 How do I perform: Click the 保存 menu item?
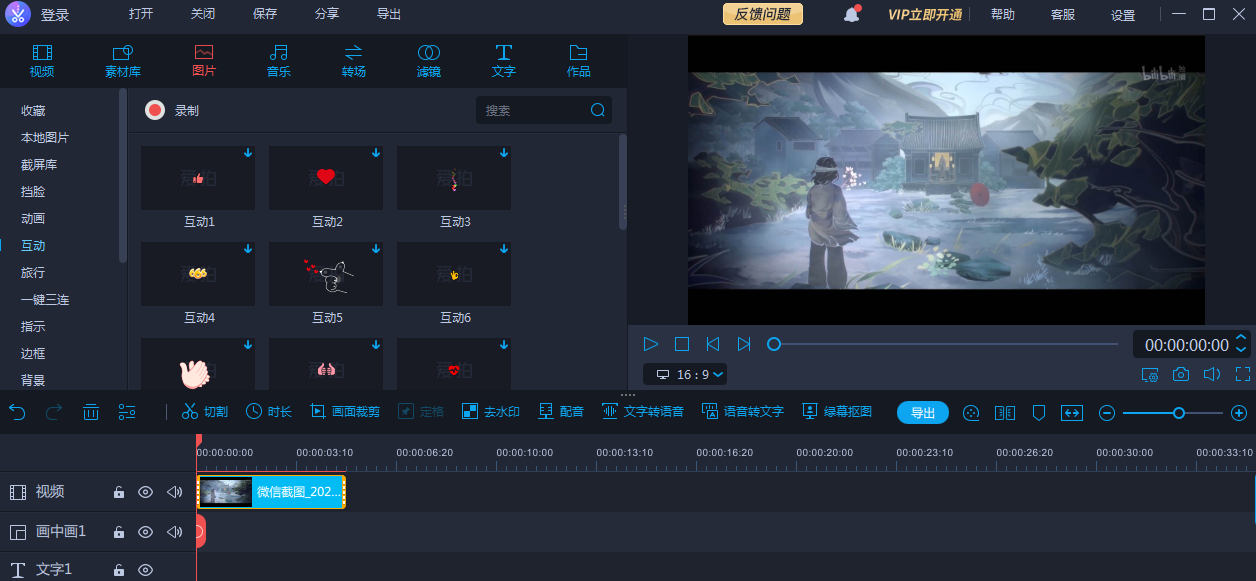[265, 14]
